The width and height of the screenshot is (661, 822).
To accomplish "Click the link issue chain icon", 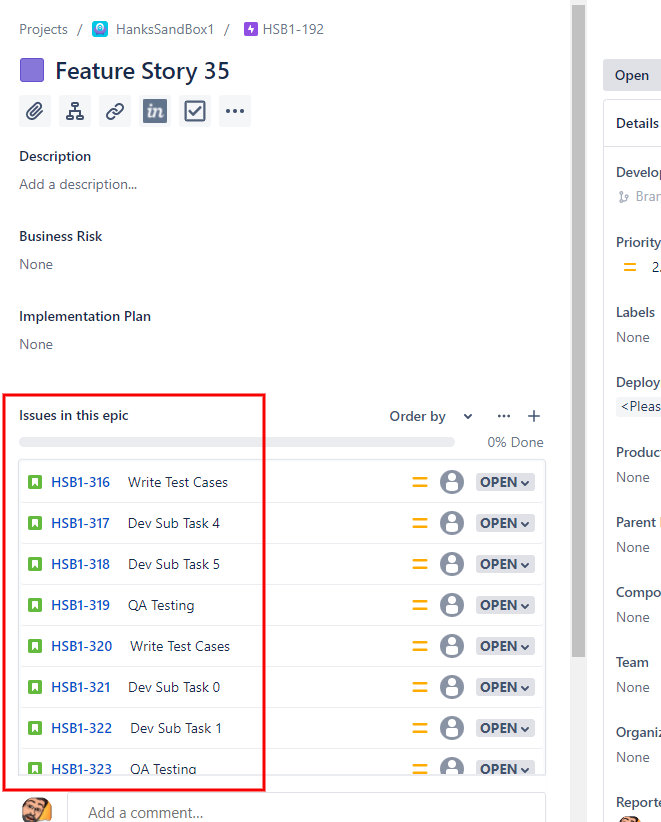I will pyautogui.click(x=115, y=111).
